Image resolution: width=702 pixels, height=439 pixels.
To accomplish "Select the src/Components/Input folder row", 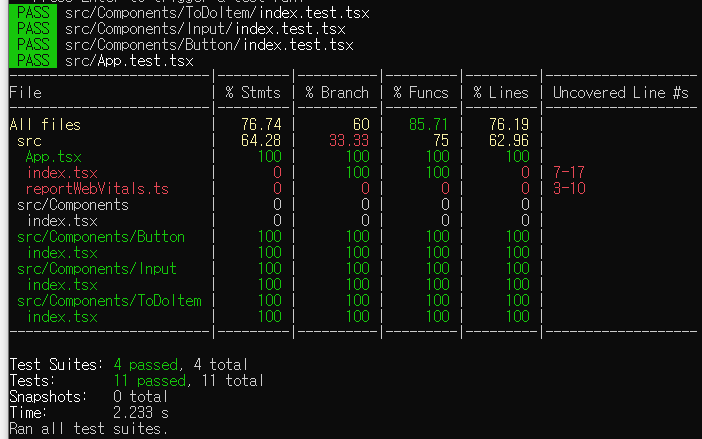I will point(97,269).
